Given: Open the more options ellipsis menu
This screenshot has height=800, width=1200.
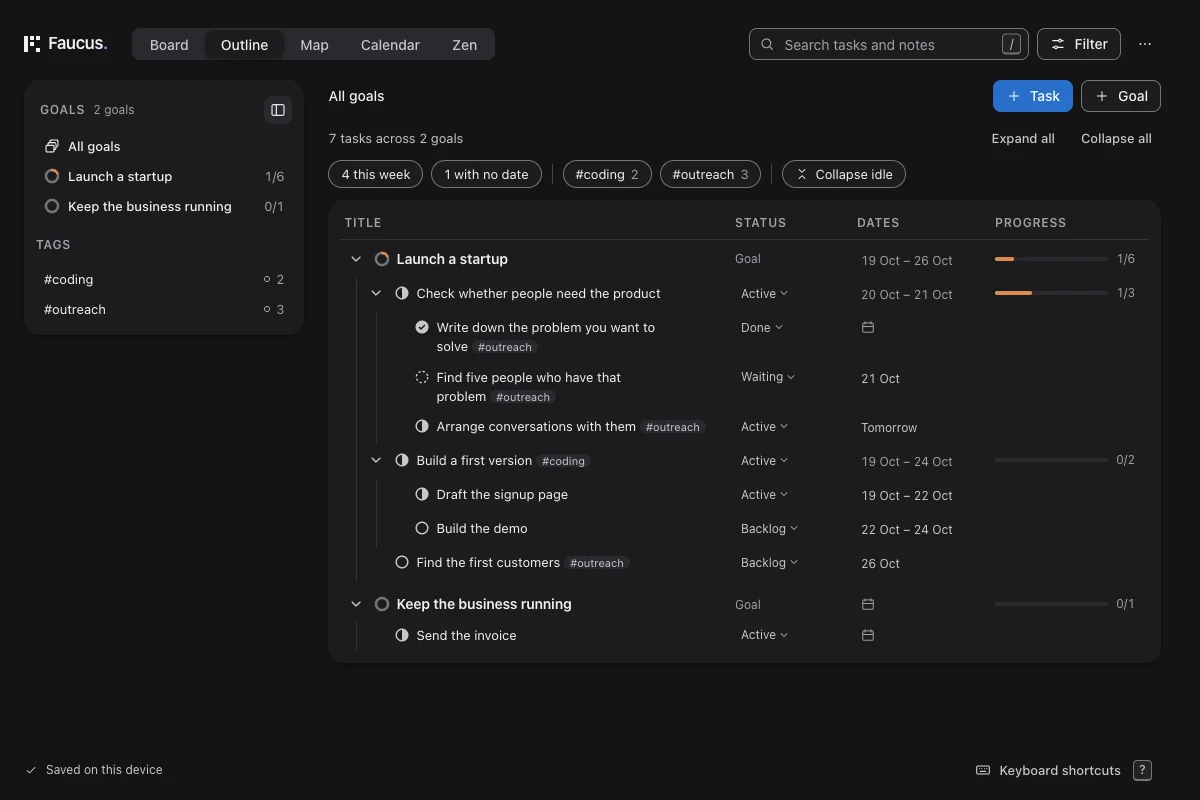Looking at the screenshot, I should [1145, 44].
